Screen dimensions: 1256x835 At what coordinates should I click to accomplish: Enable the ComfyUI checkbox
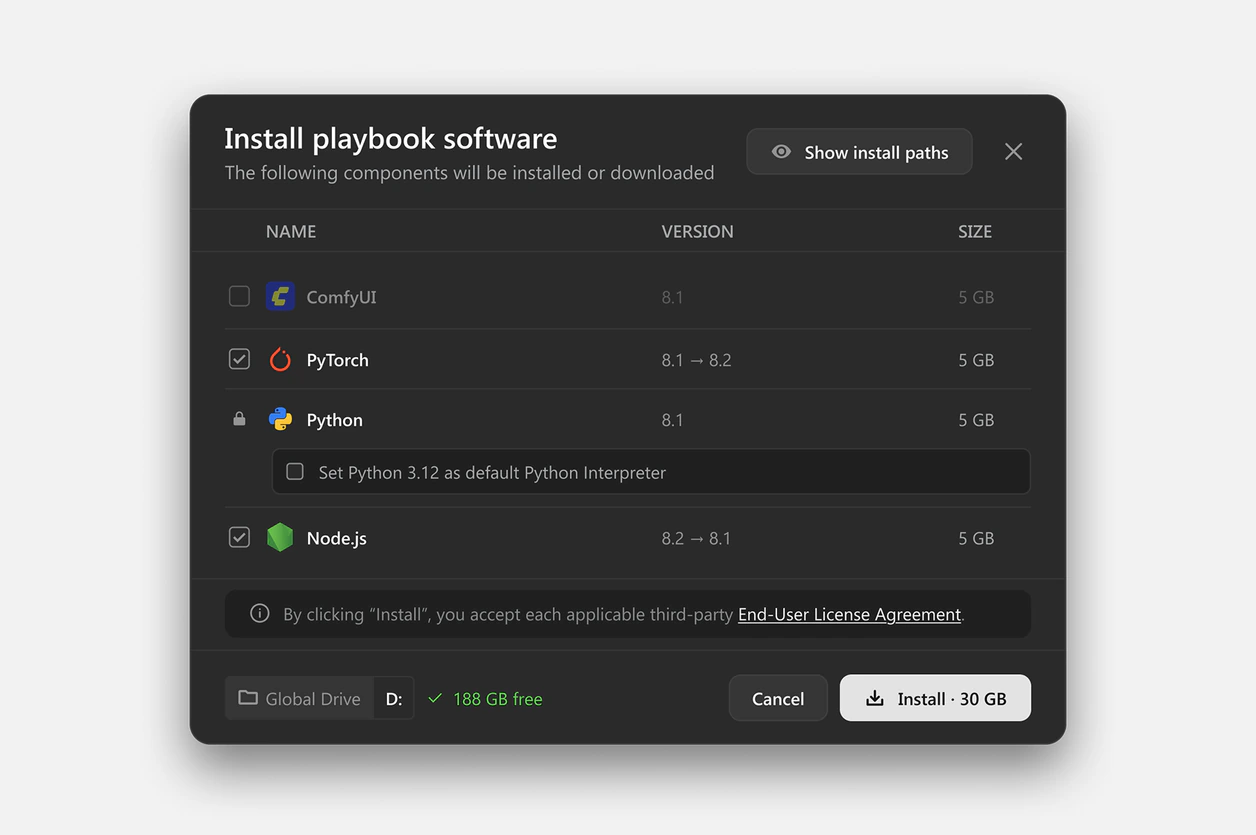point(239,296)
